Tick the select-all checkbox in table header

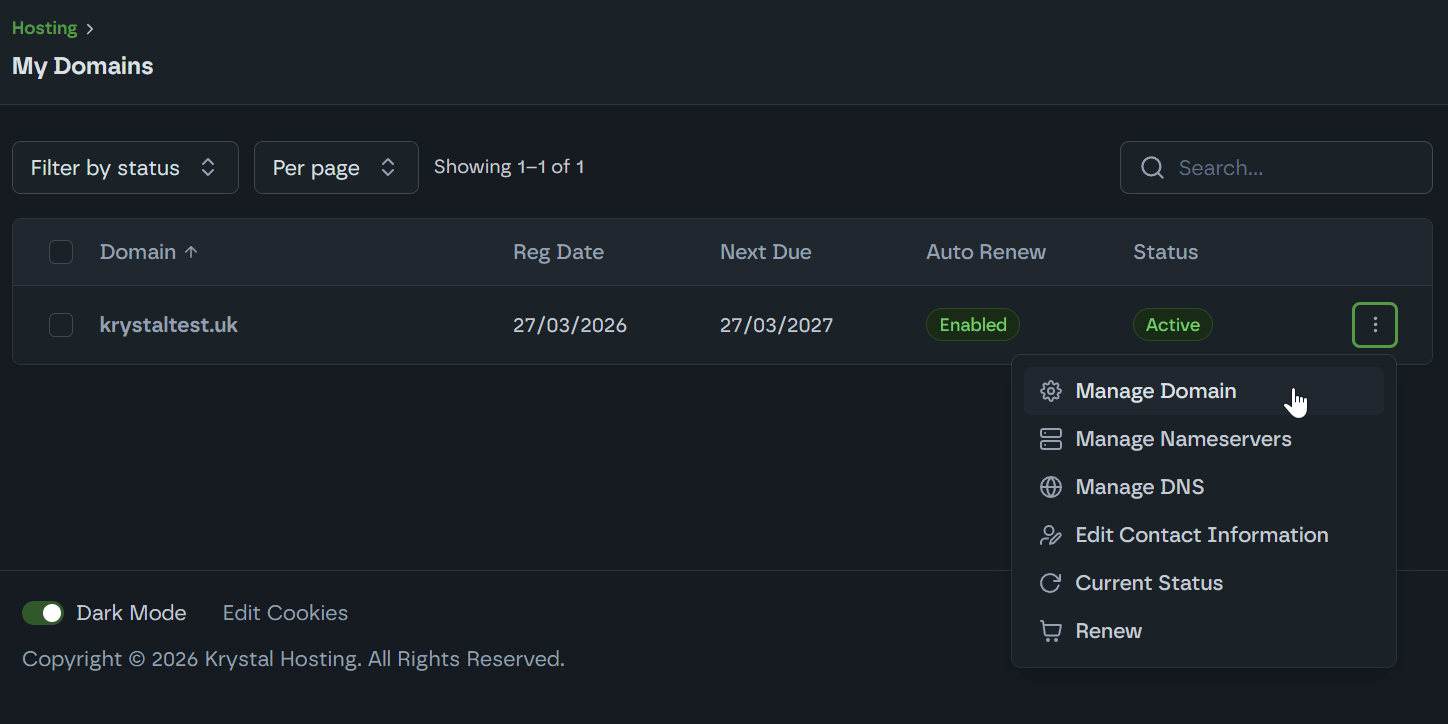coord(61,252)
